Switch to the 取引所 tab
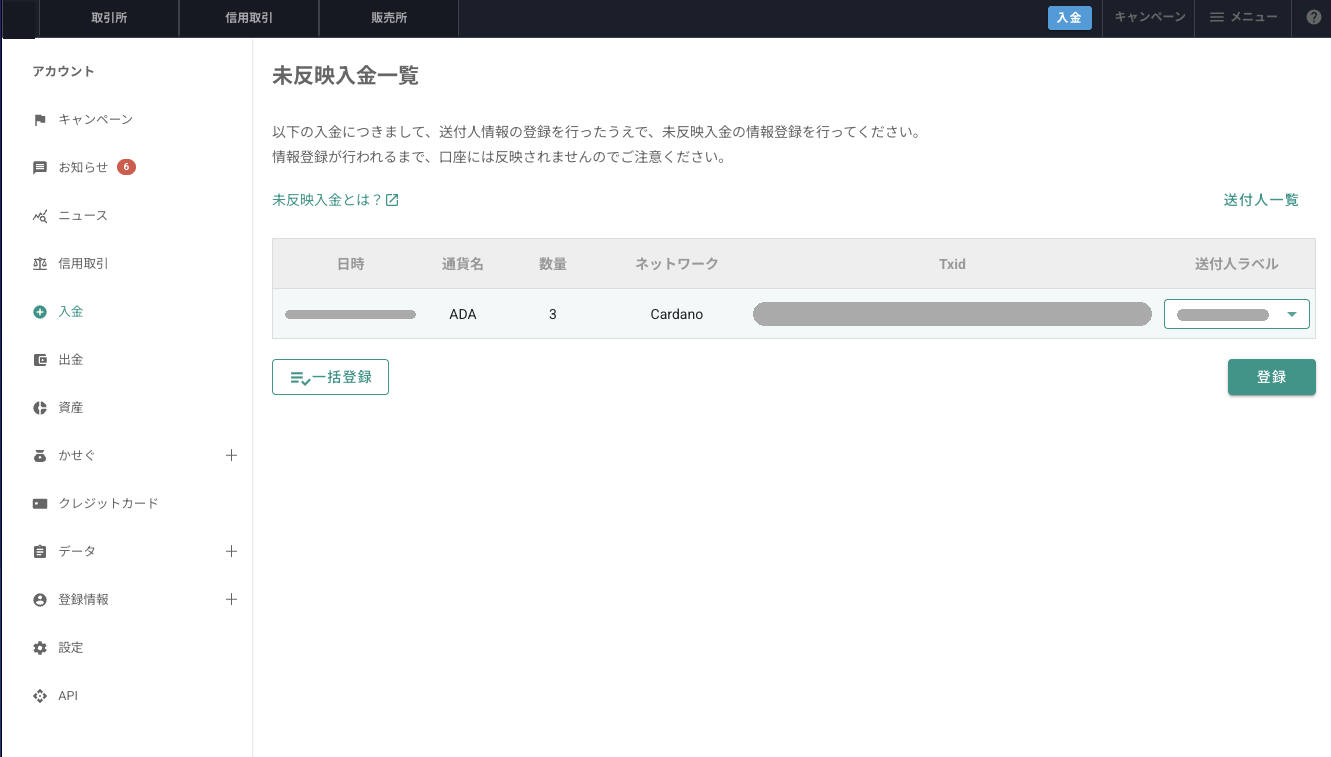This screenshot has height=757, width=1331. [109, 18]
